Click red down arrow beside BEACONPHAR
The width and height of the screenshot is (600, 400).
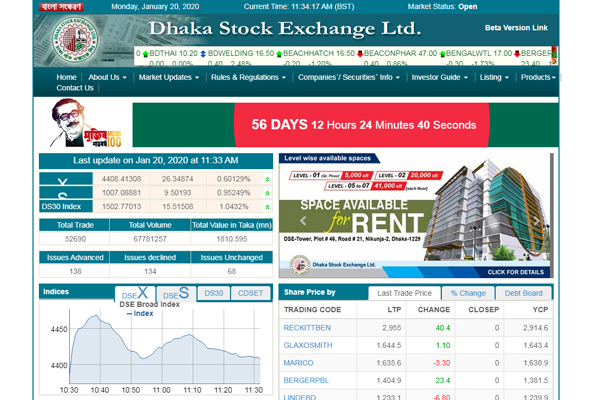click(360, 54)
